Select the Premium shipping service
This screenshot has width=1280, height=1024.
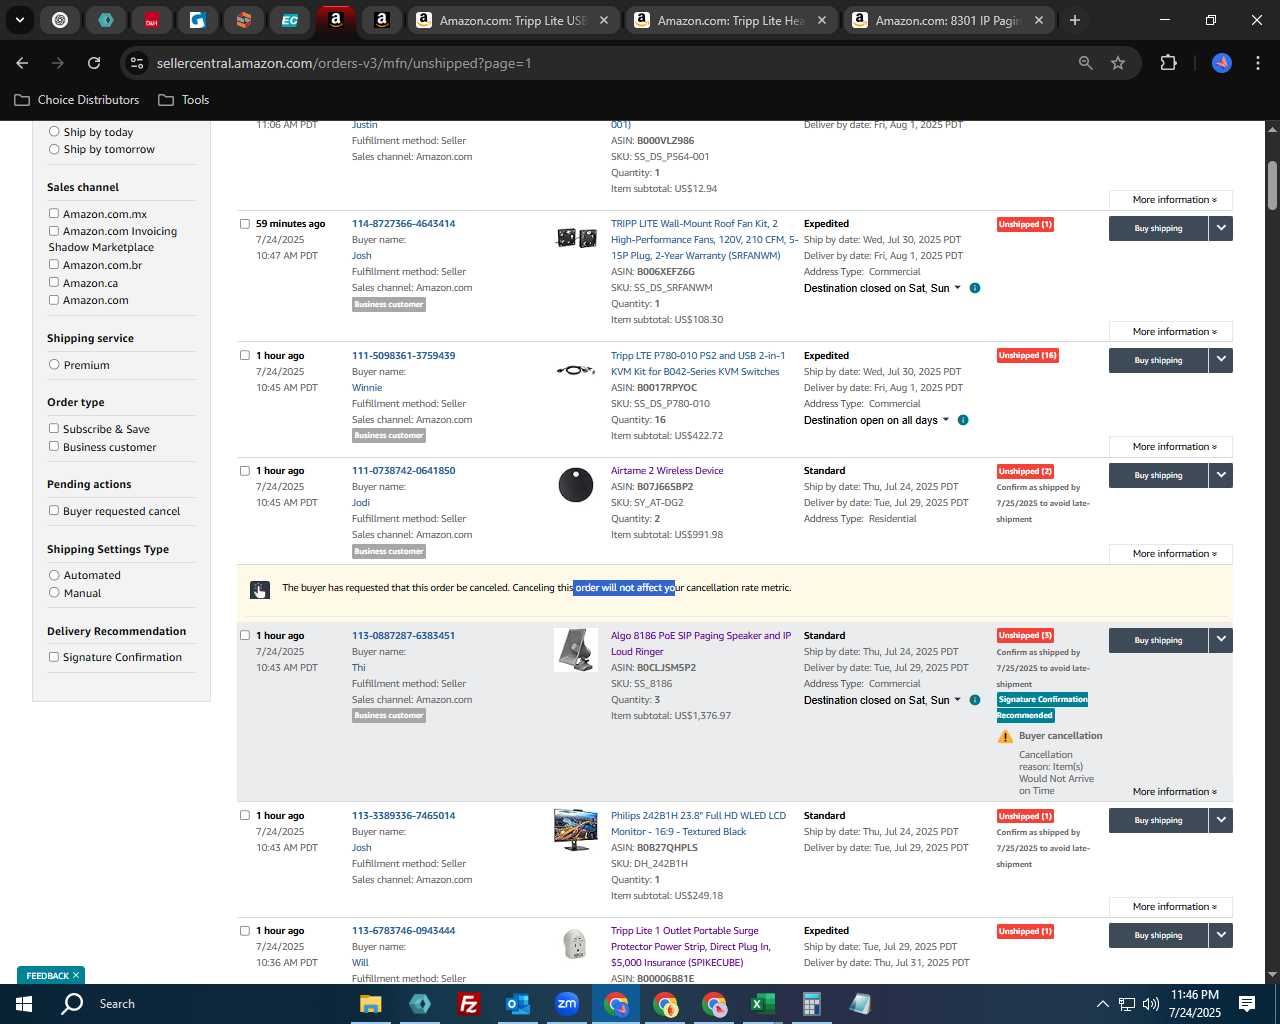(x=54, y=364)
